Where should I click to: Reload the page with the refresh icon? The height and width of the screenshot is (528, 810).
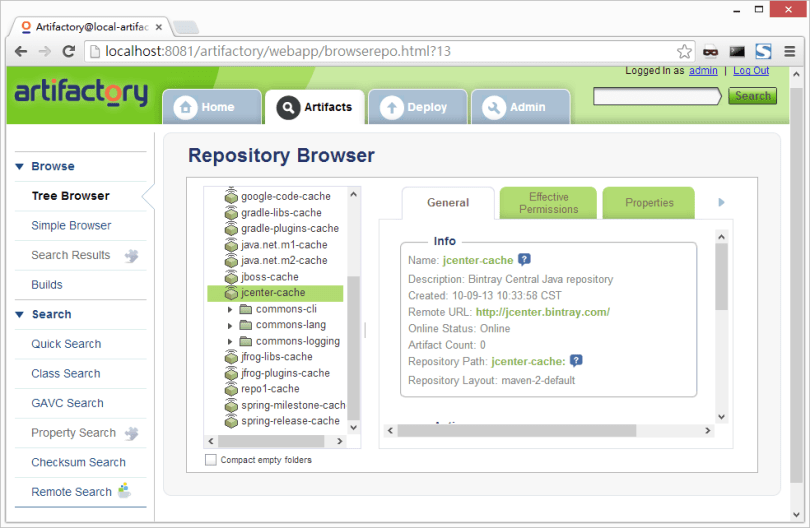[x=72, y=51]
